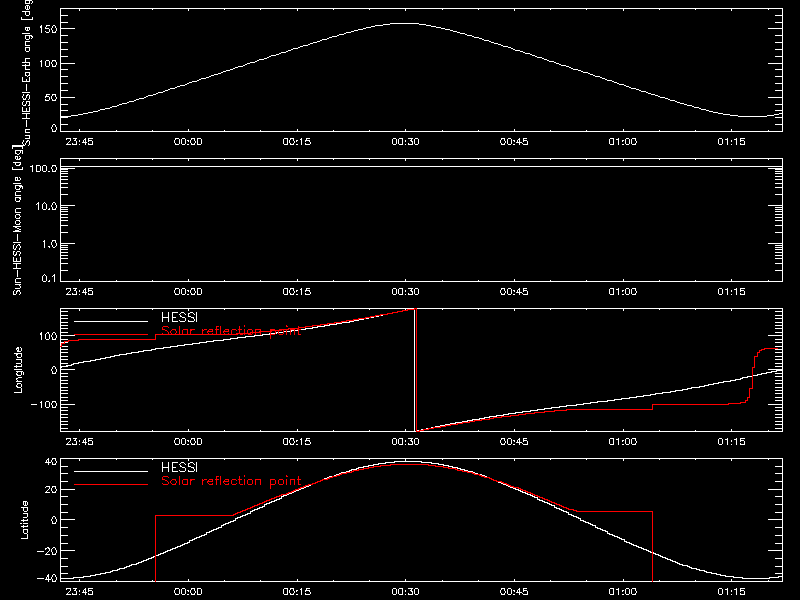Click 23:45 time label under Latitude plot
Image resolution: width=800 pixels, height=600 pixels.
tap(80, 592)
